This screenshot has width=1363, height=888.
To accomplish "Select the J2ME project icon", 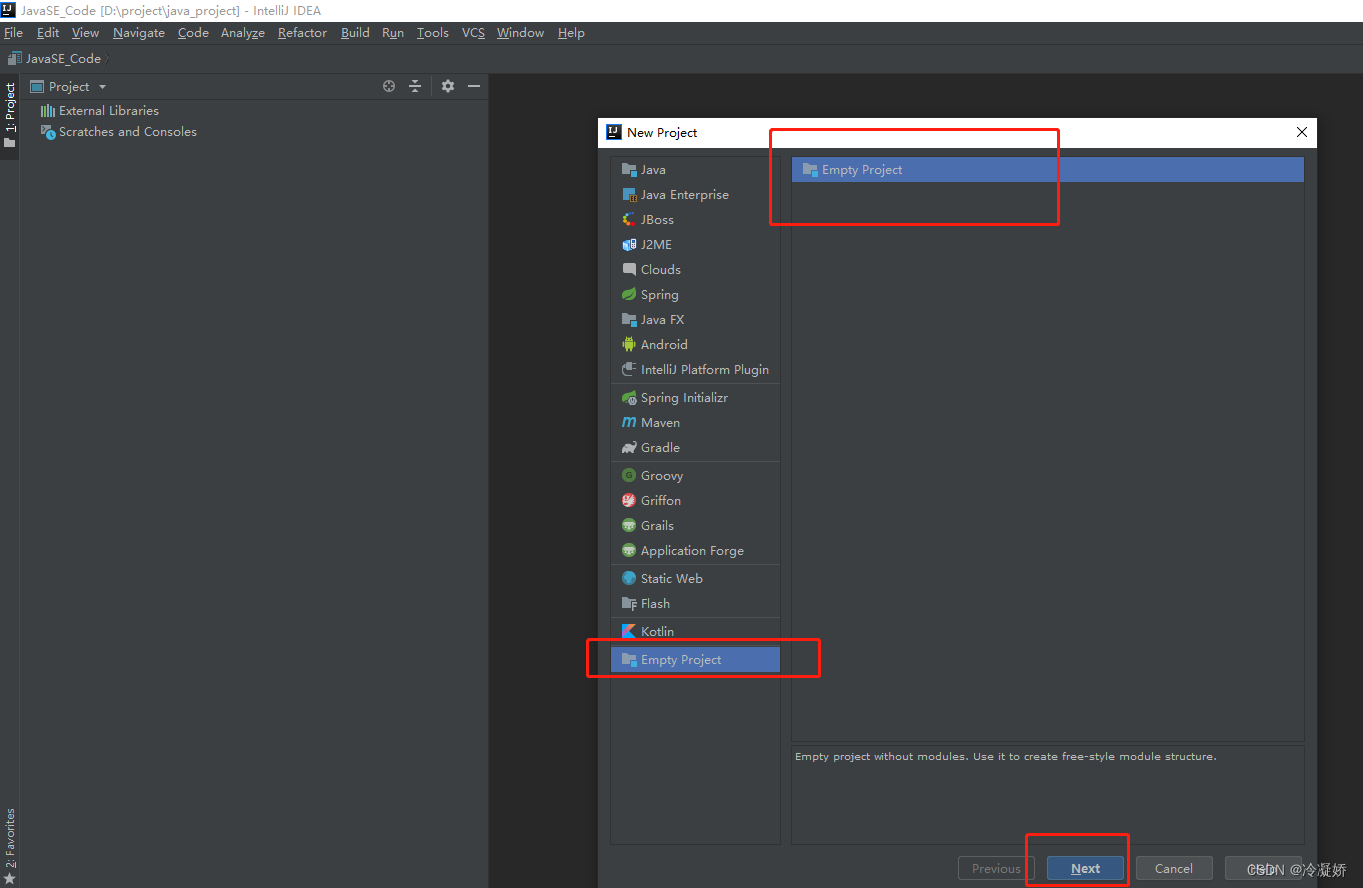I will pos(629,245).
